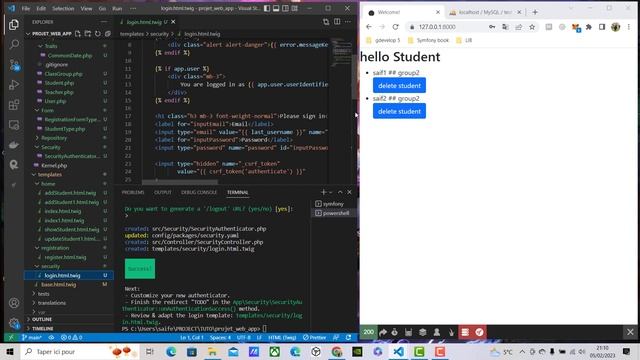Expand the tests folder
This screenshot has width=640, height=360.
[43, 294]
